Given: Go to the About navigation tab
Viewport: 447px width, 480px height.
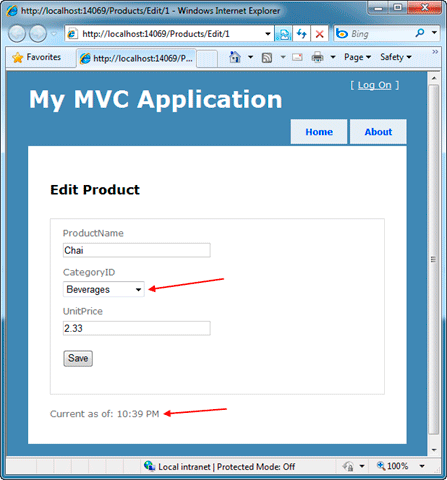Looking at the screenshot, I should (378, 132).
